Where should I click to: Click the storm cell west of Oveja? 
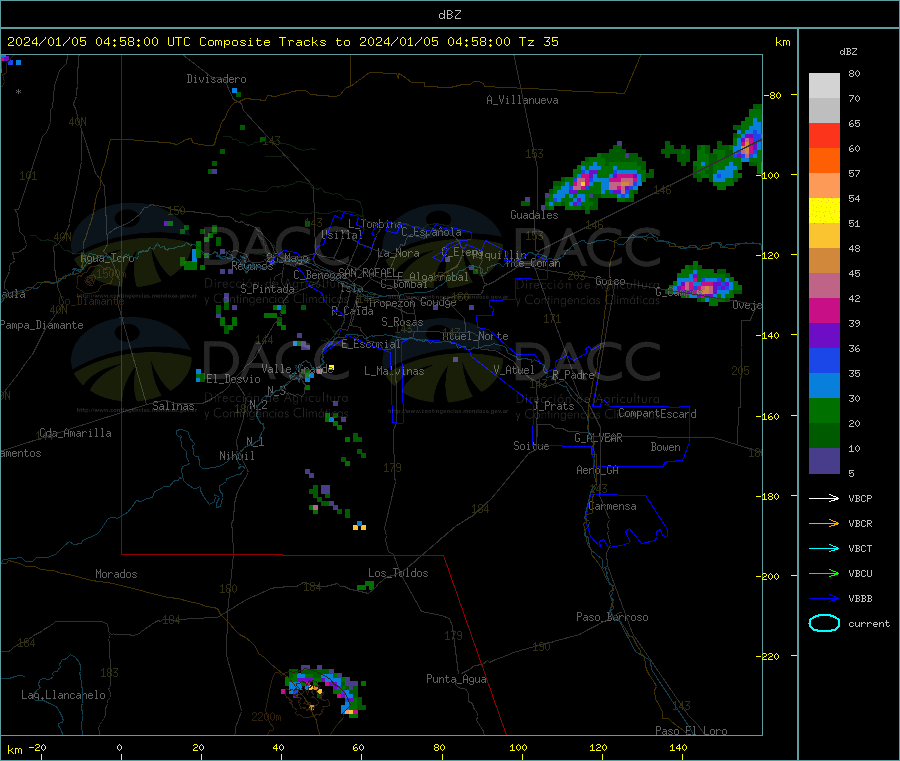[704, 284]
